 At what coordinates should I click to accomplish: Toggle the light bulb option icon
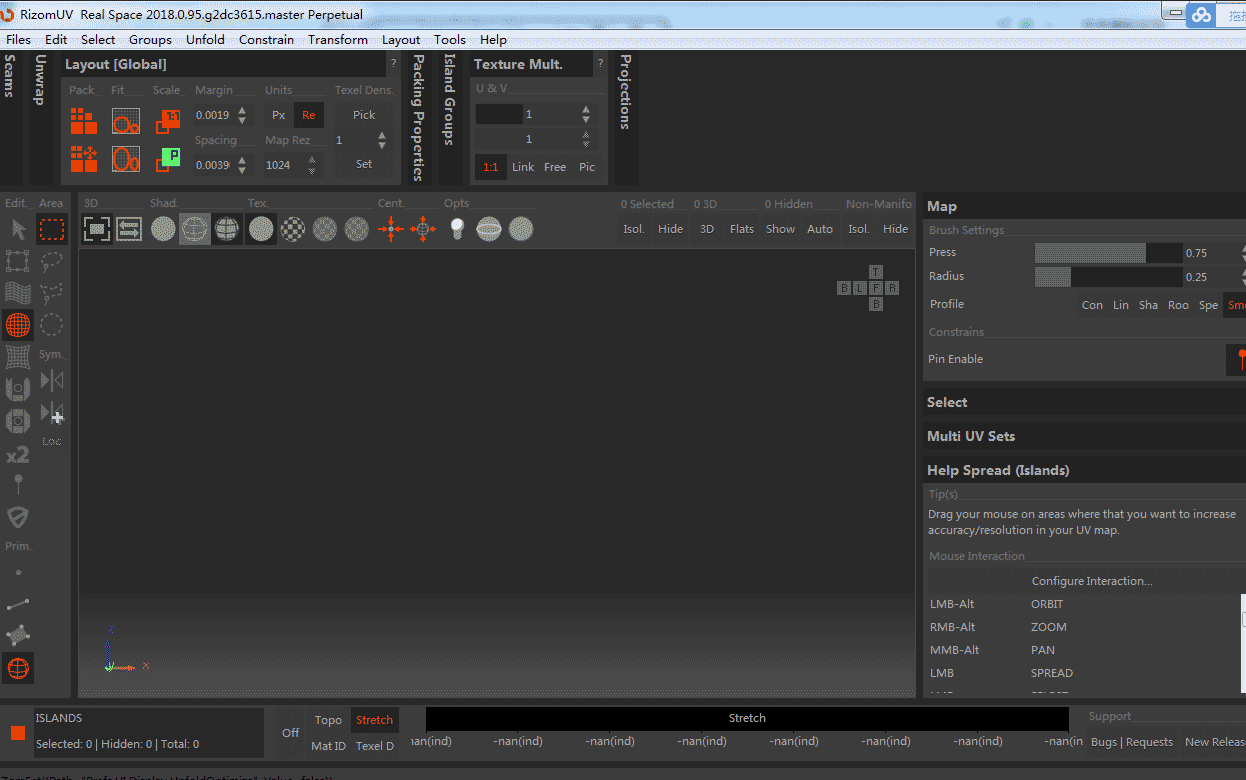pos(457,229)
